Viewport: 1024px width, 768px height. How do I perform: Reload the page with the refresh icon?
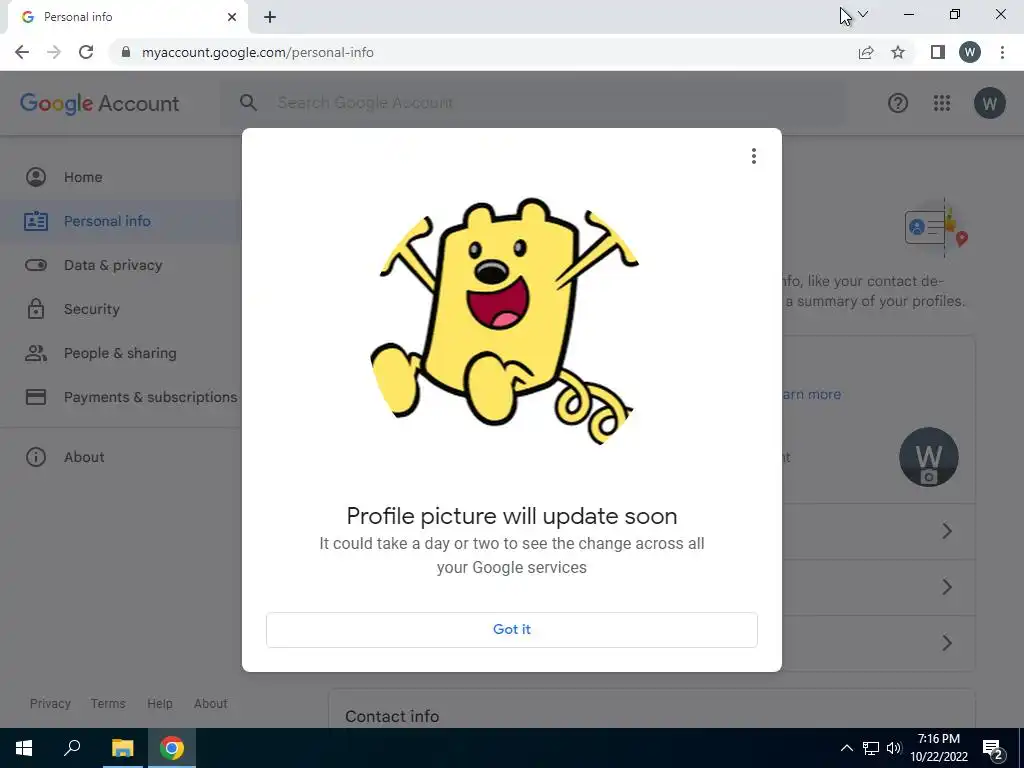pyautogui.click(x=86, y=52)
